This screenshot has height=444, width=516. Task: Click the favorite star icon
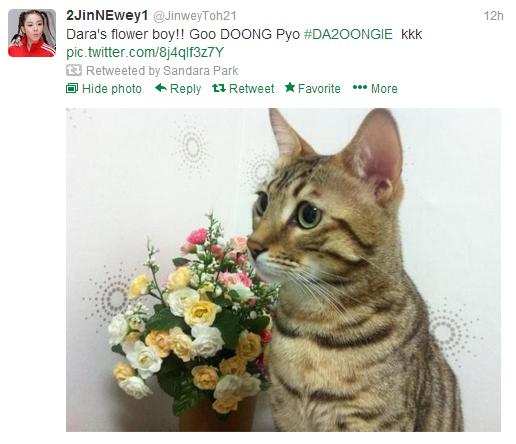click(x=290, y=88)
